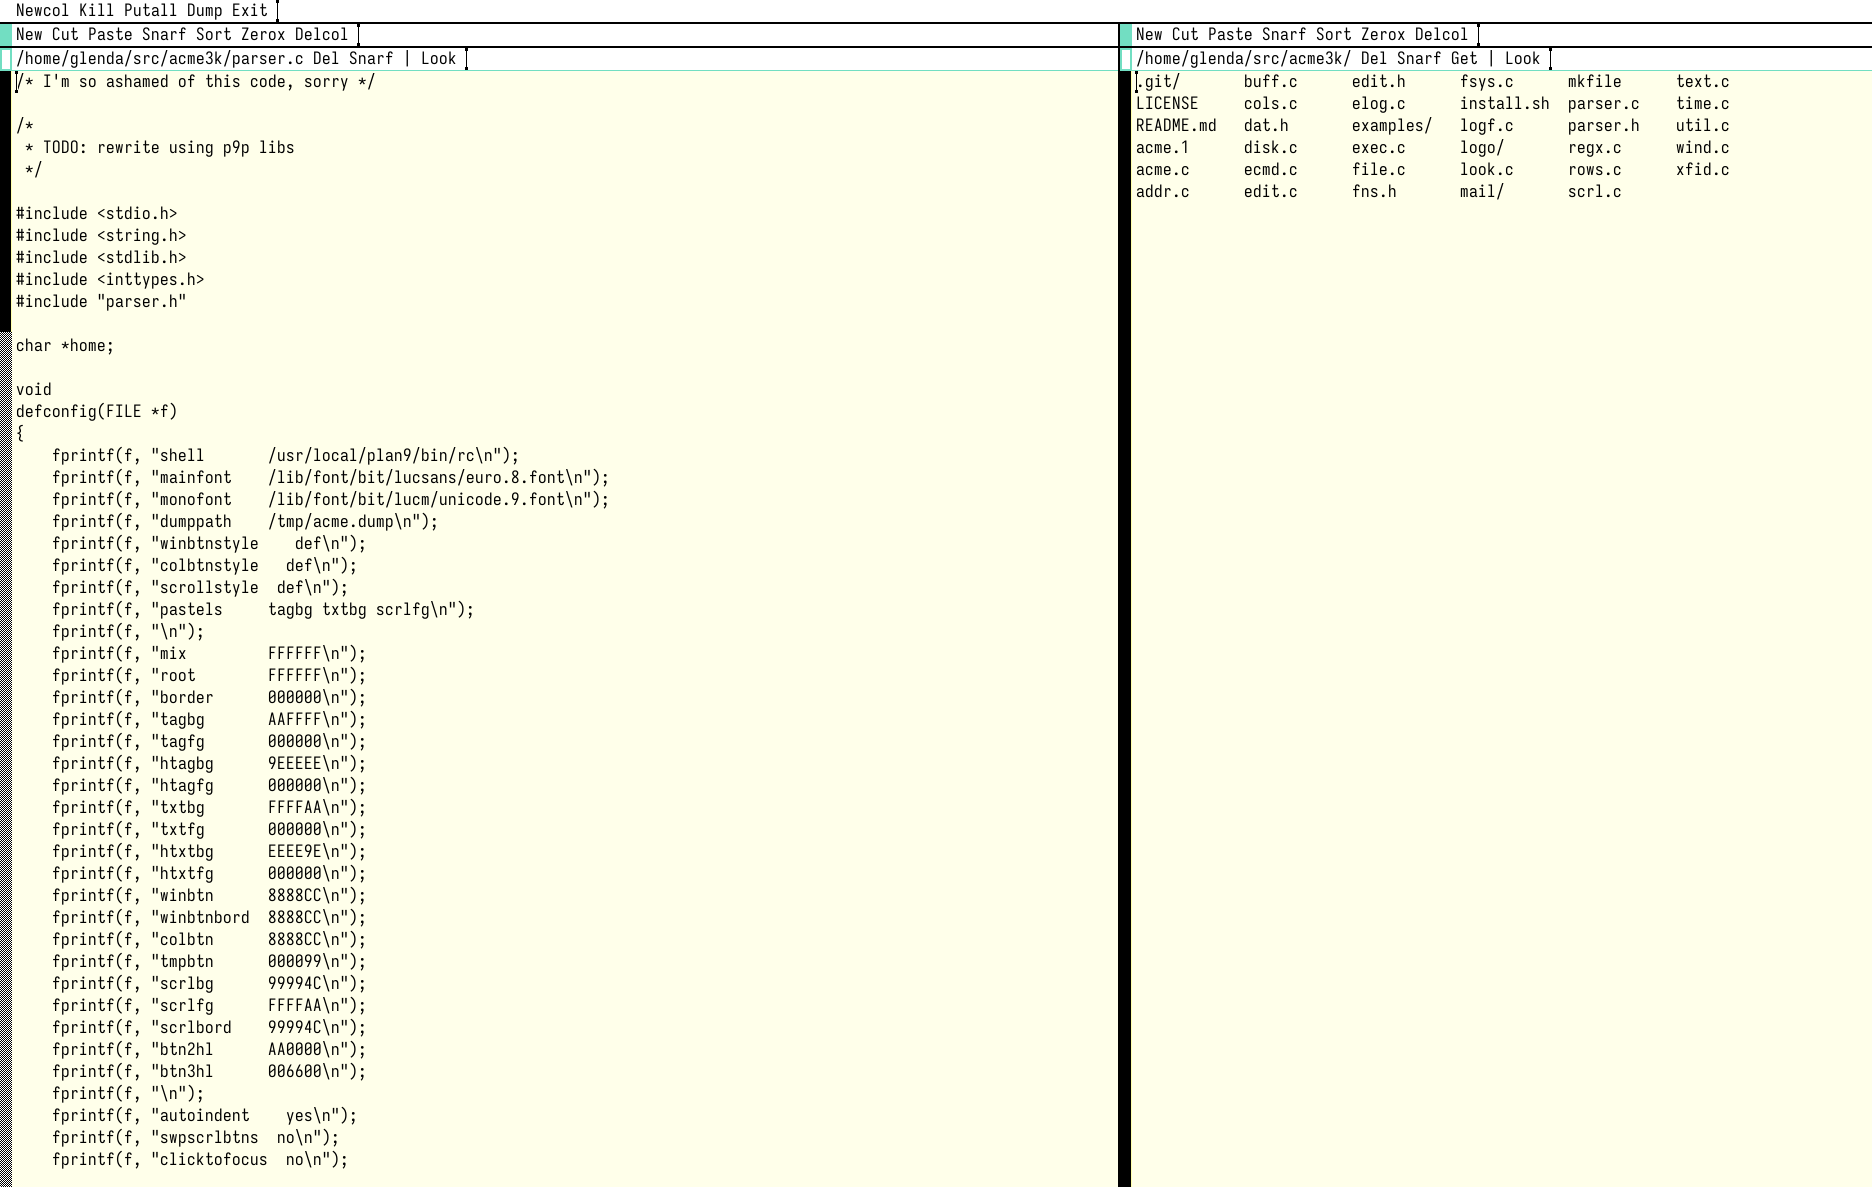Click the "defconfig(FILE *f)" line in parser.c

(97, 412)
